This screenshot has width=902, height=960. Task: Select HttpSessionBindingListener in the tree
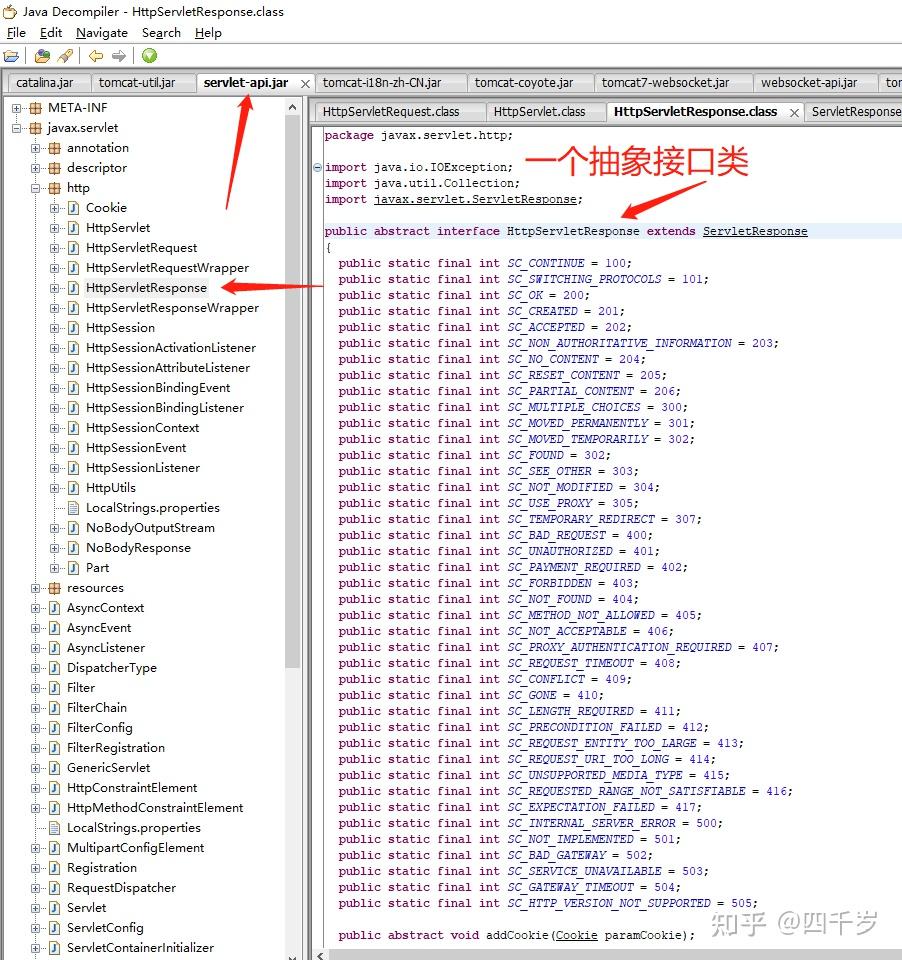click(165, 408)
